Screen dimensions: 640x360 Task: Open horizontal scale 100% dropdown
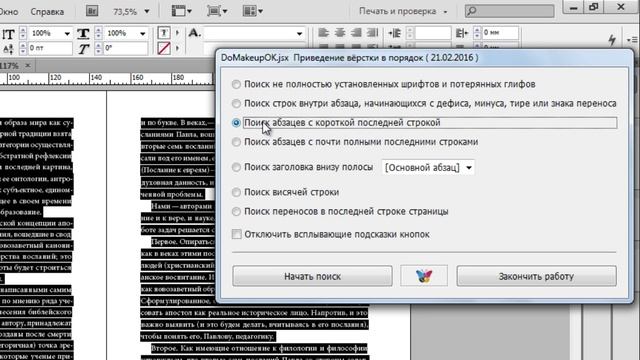[x=142, y=33]
